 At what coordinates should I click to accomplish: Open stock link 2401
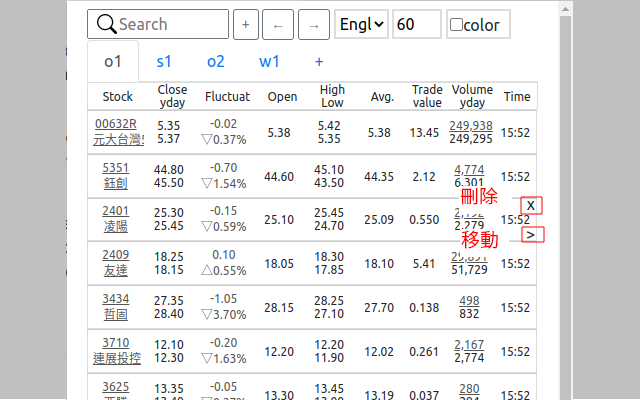point(116,211)
